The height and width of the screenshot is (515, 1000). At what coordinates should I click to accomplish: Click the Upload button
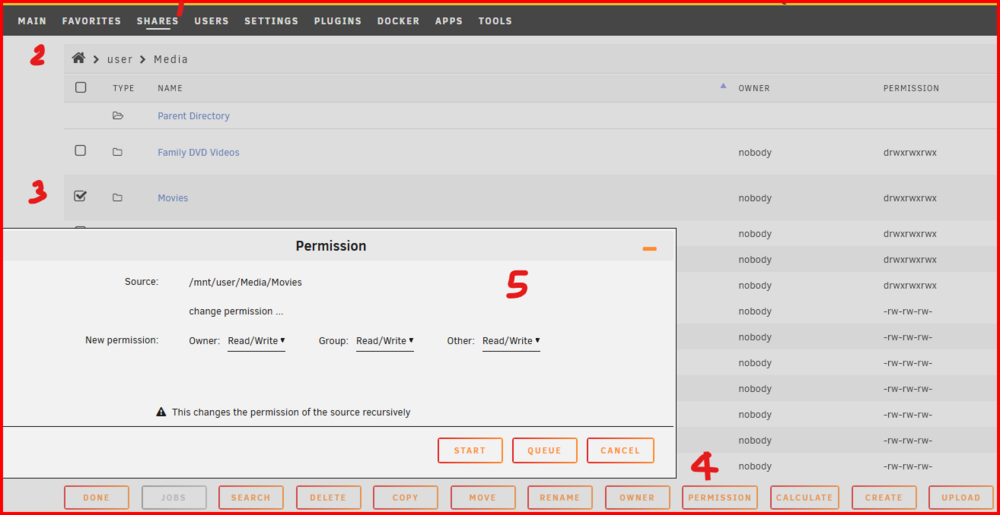pyautogui.click(x=961, y=497)
